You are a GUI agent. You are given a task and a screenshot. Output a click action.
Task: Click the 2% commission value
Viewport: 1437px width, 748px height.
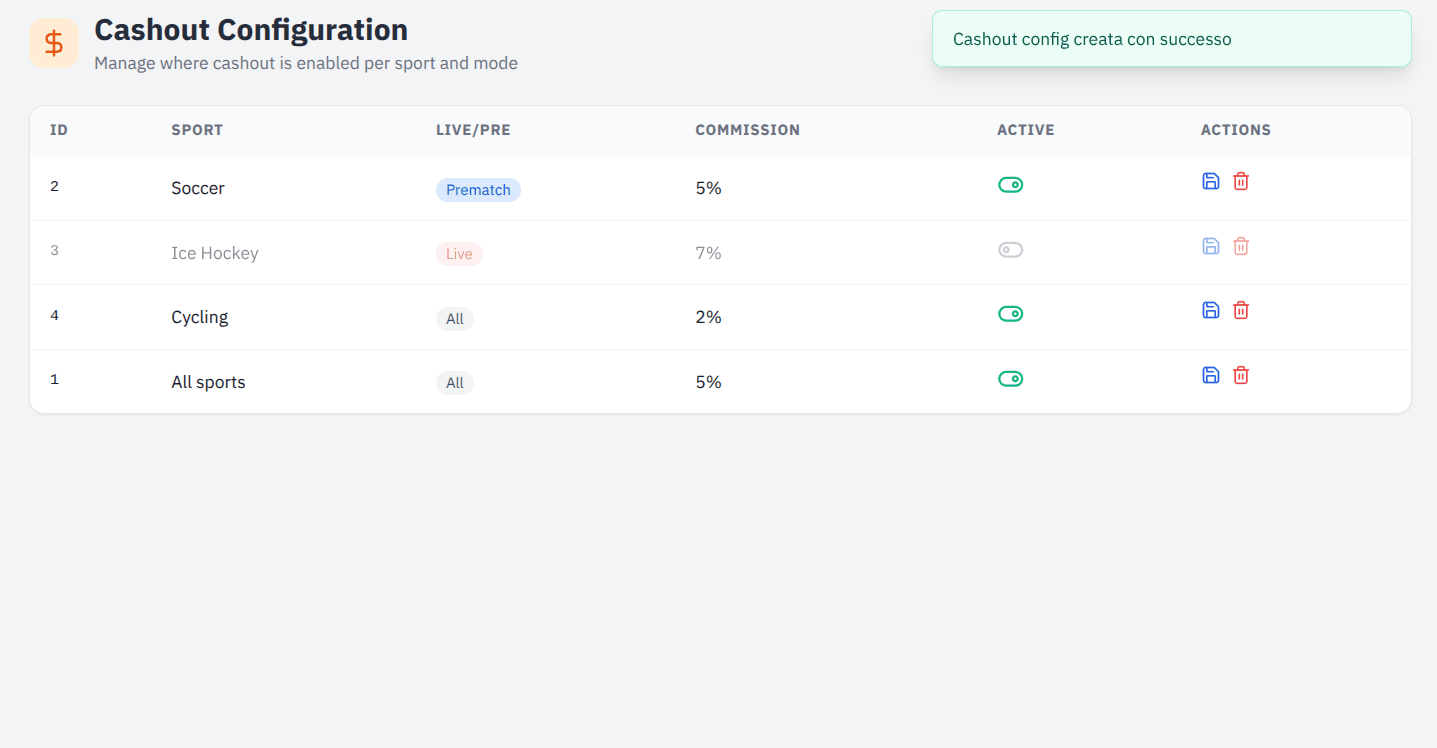click(708, 317)
